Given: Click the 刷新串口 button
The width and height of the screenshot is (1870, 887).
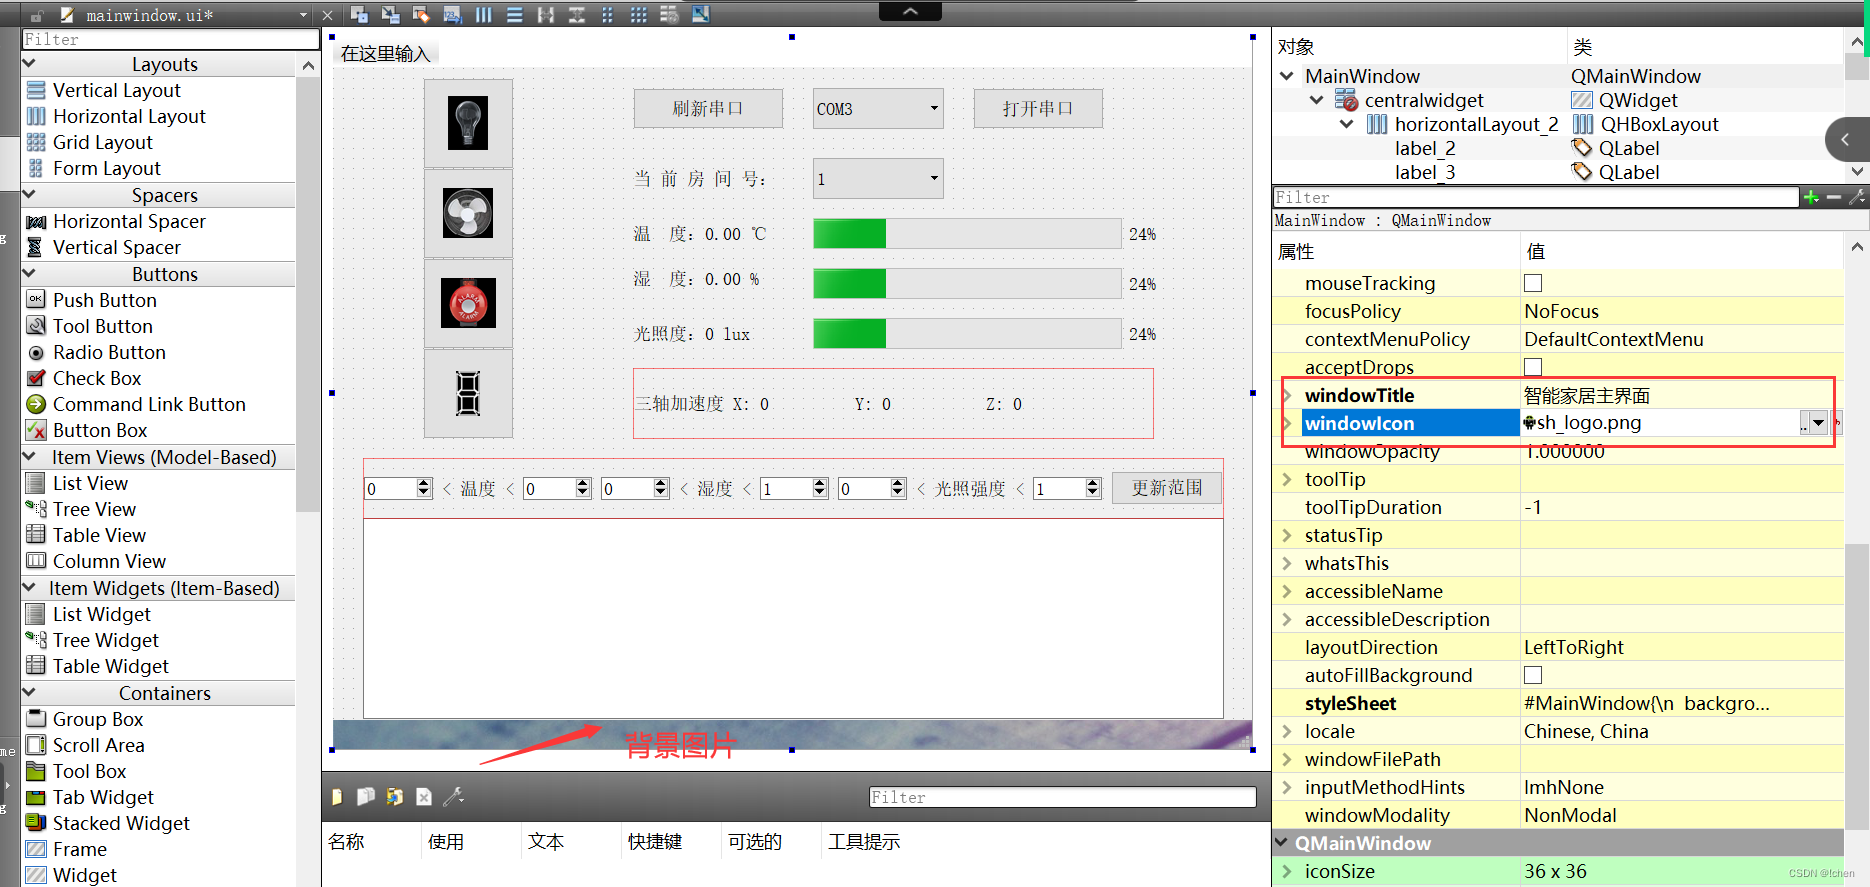Looking at the screenshot, I should (x=708, y=109).
